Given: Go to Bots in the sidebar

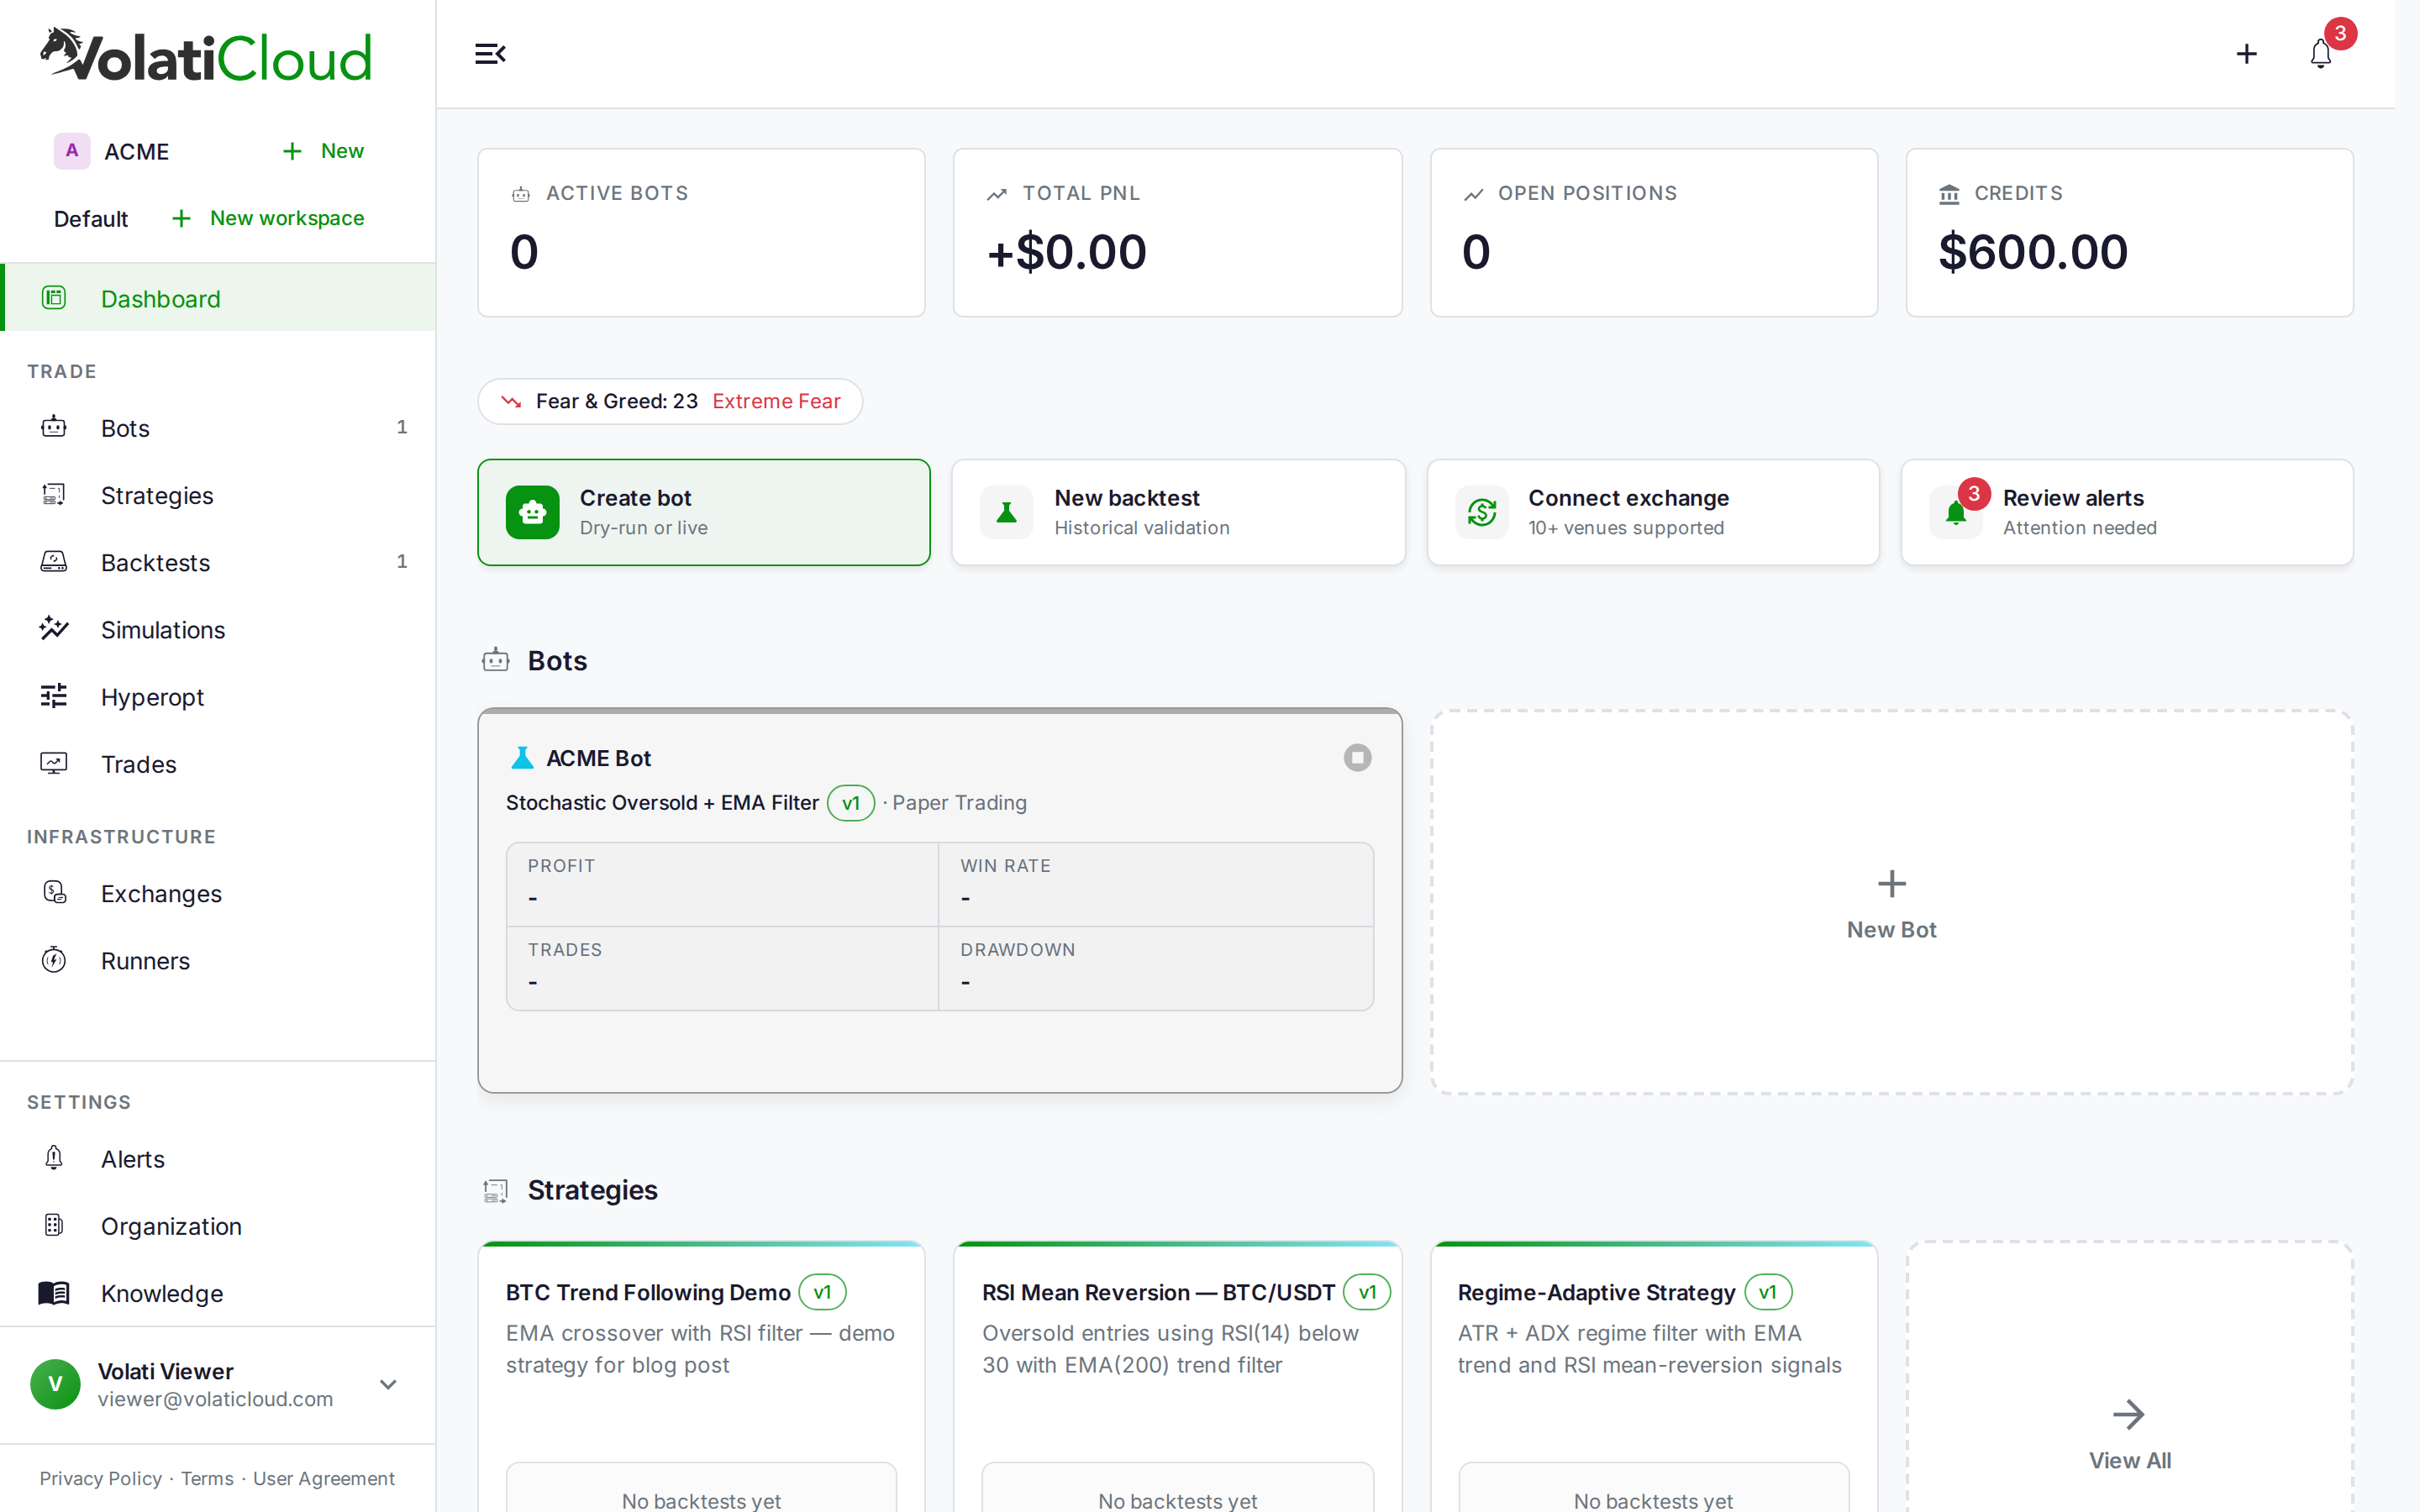Looking at the screenshot, I should 218,428.
